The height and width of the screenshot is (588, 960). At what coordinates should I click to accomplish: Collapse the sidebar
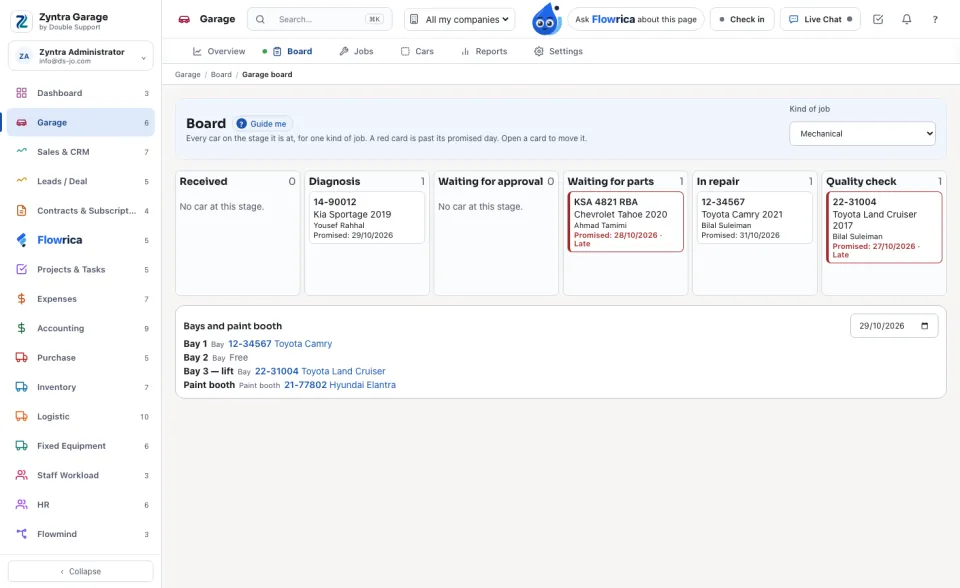(81, 571)
